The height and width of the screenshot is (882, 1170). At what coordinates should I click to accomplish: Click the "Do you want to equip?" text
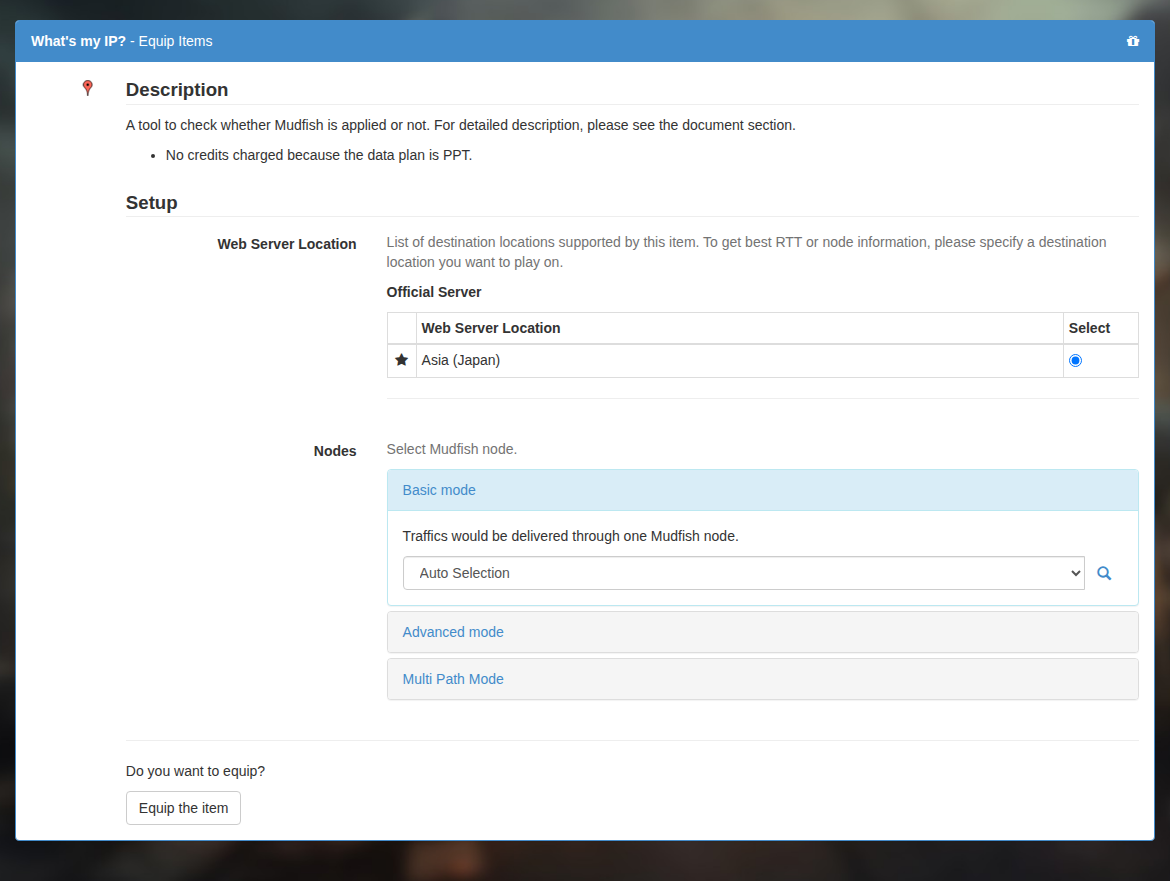(195, 771)
